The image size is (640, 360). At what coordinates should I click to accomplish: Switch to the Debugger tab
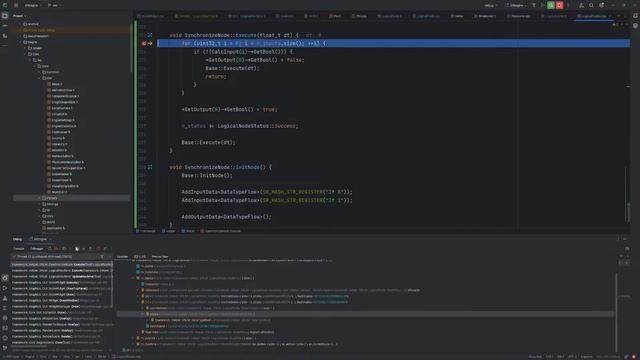37,249
